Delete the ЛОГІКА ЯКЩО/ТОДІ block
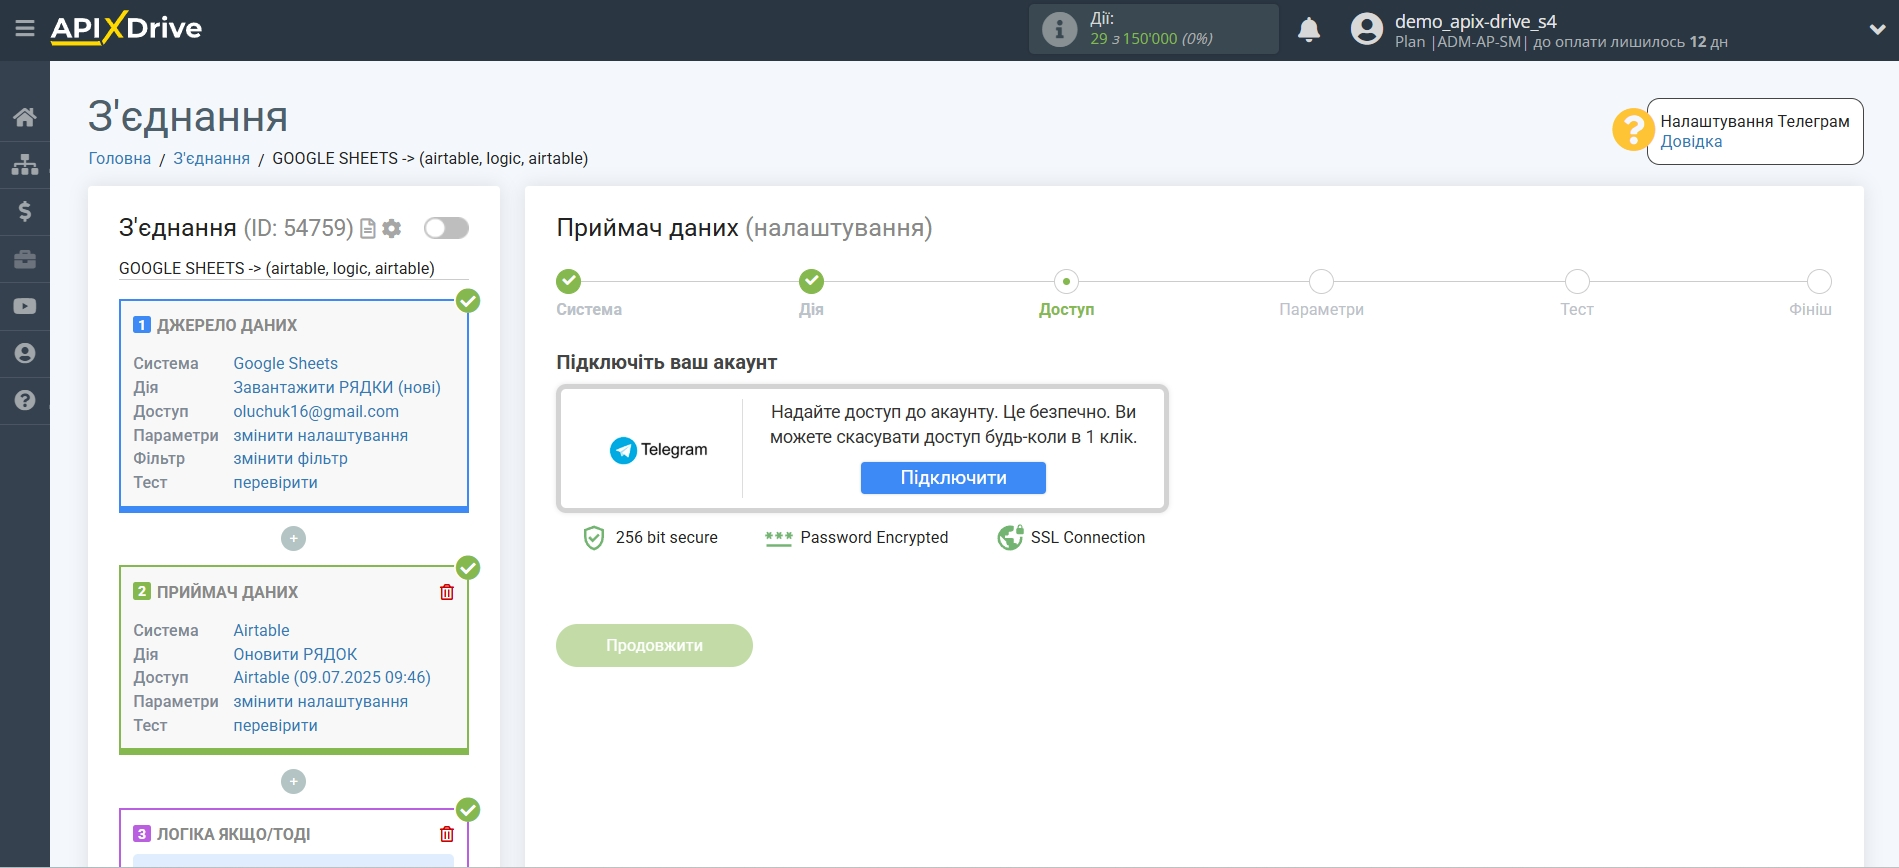 pos(447,834)
